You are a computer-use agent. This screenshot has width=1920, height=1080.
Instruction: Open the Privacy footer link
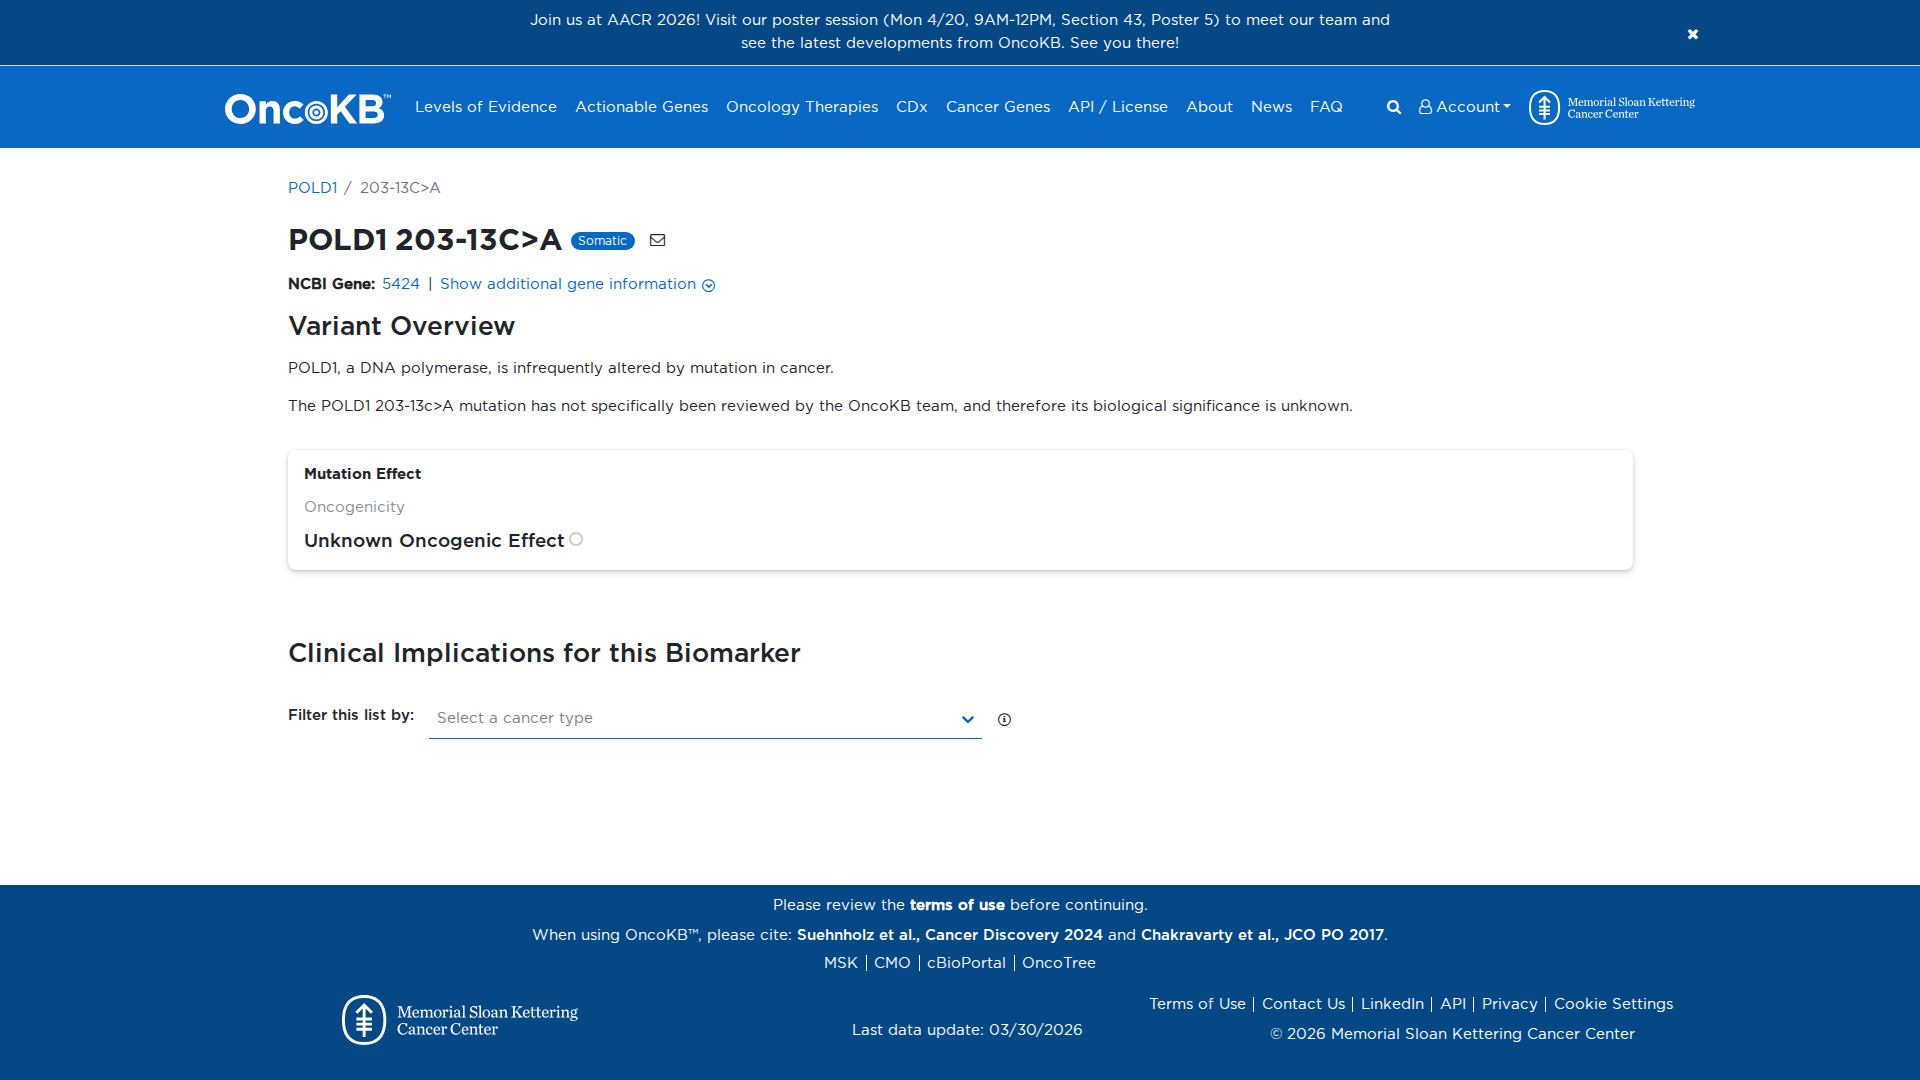pos(1510,1004)
